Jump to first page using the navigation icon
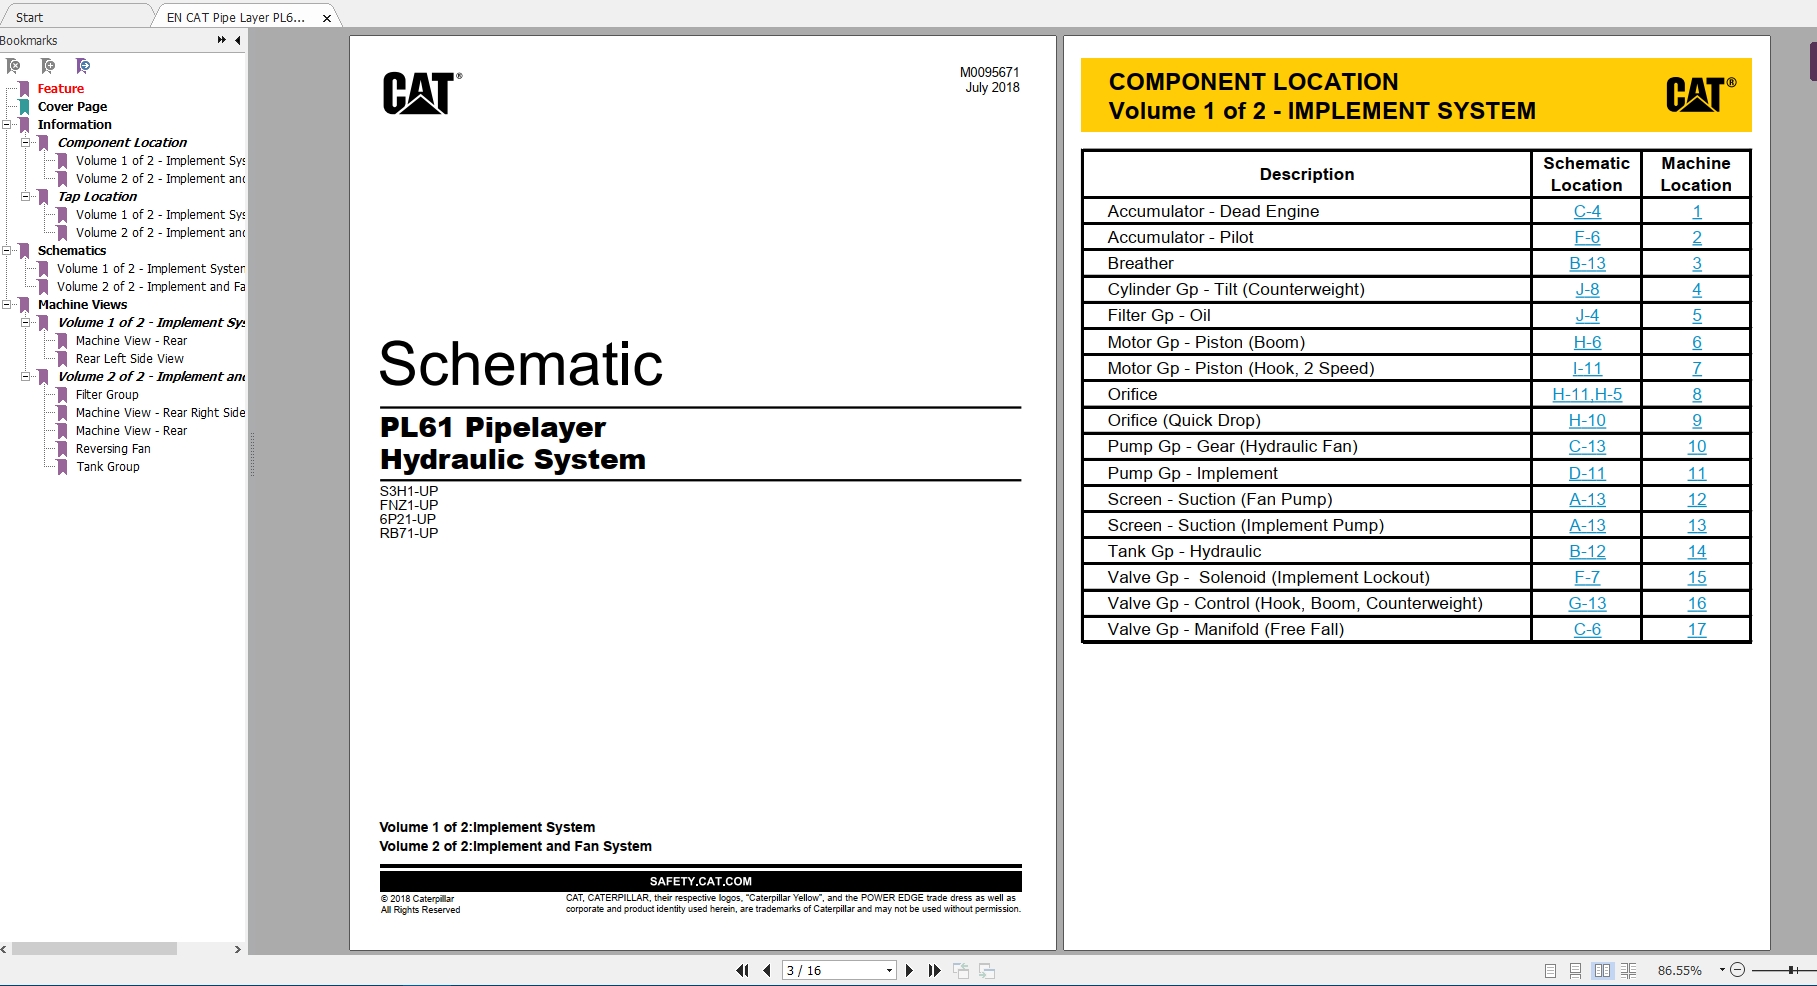 pyautogui.click(x=742, y=970)
